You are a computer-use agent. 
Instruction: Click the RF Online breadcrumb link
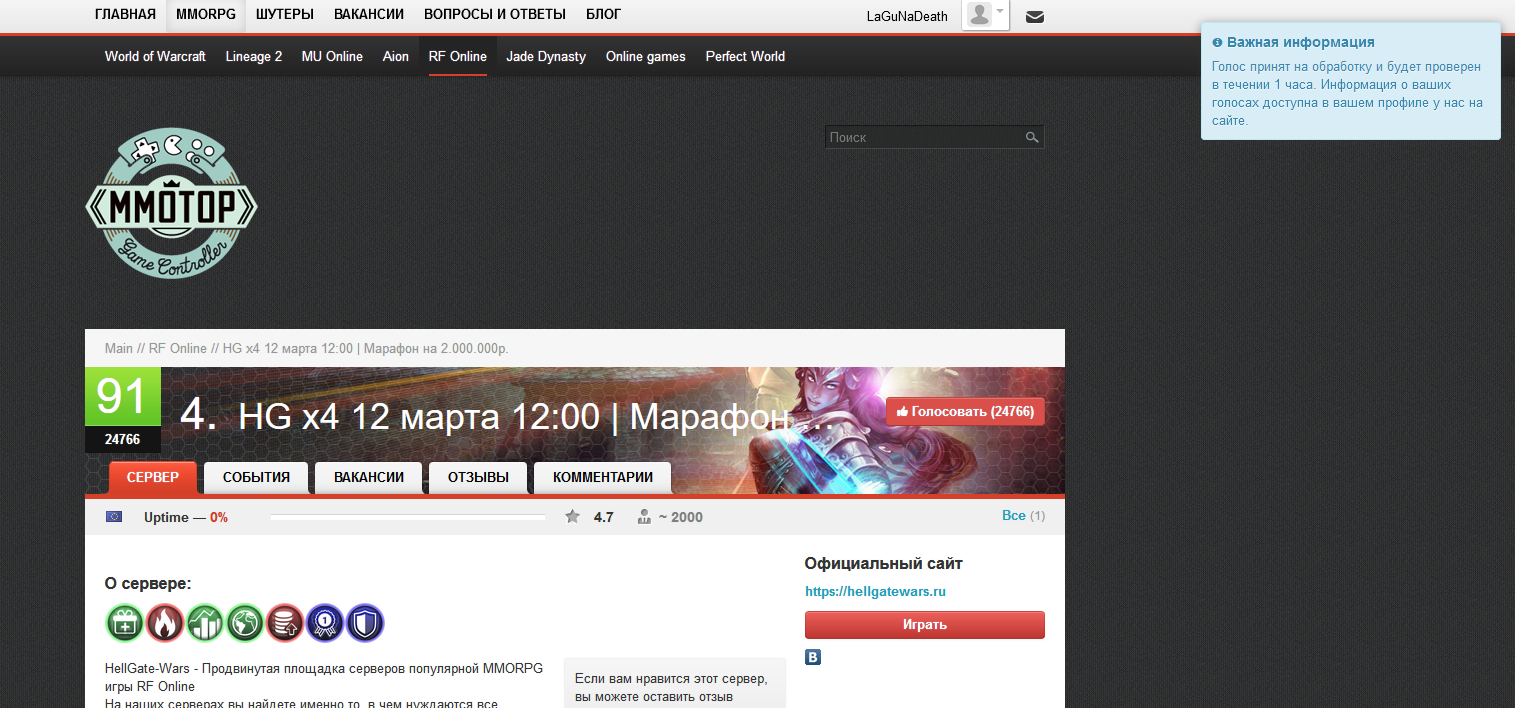point(178,348)
